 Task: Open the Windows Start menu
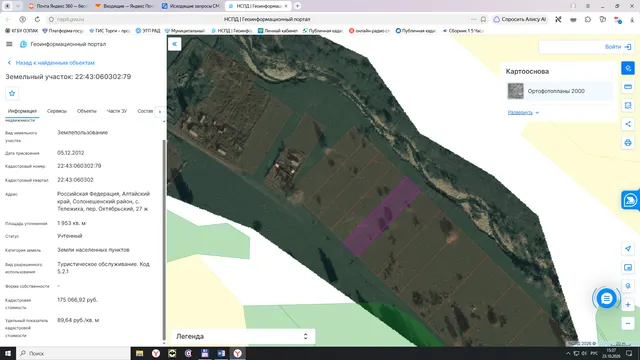[x=8, y=353]
